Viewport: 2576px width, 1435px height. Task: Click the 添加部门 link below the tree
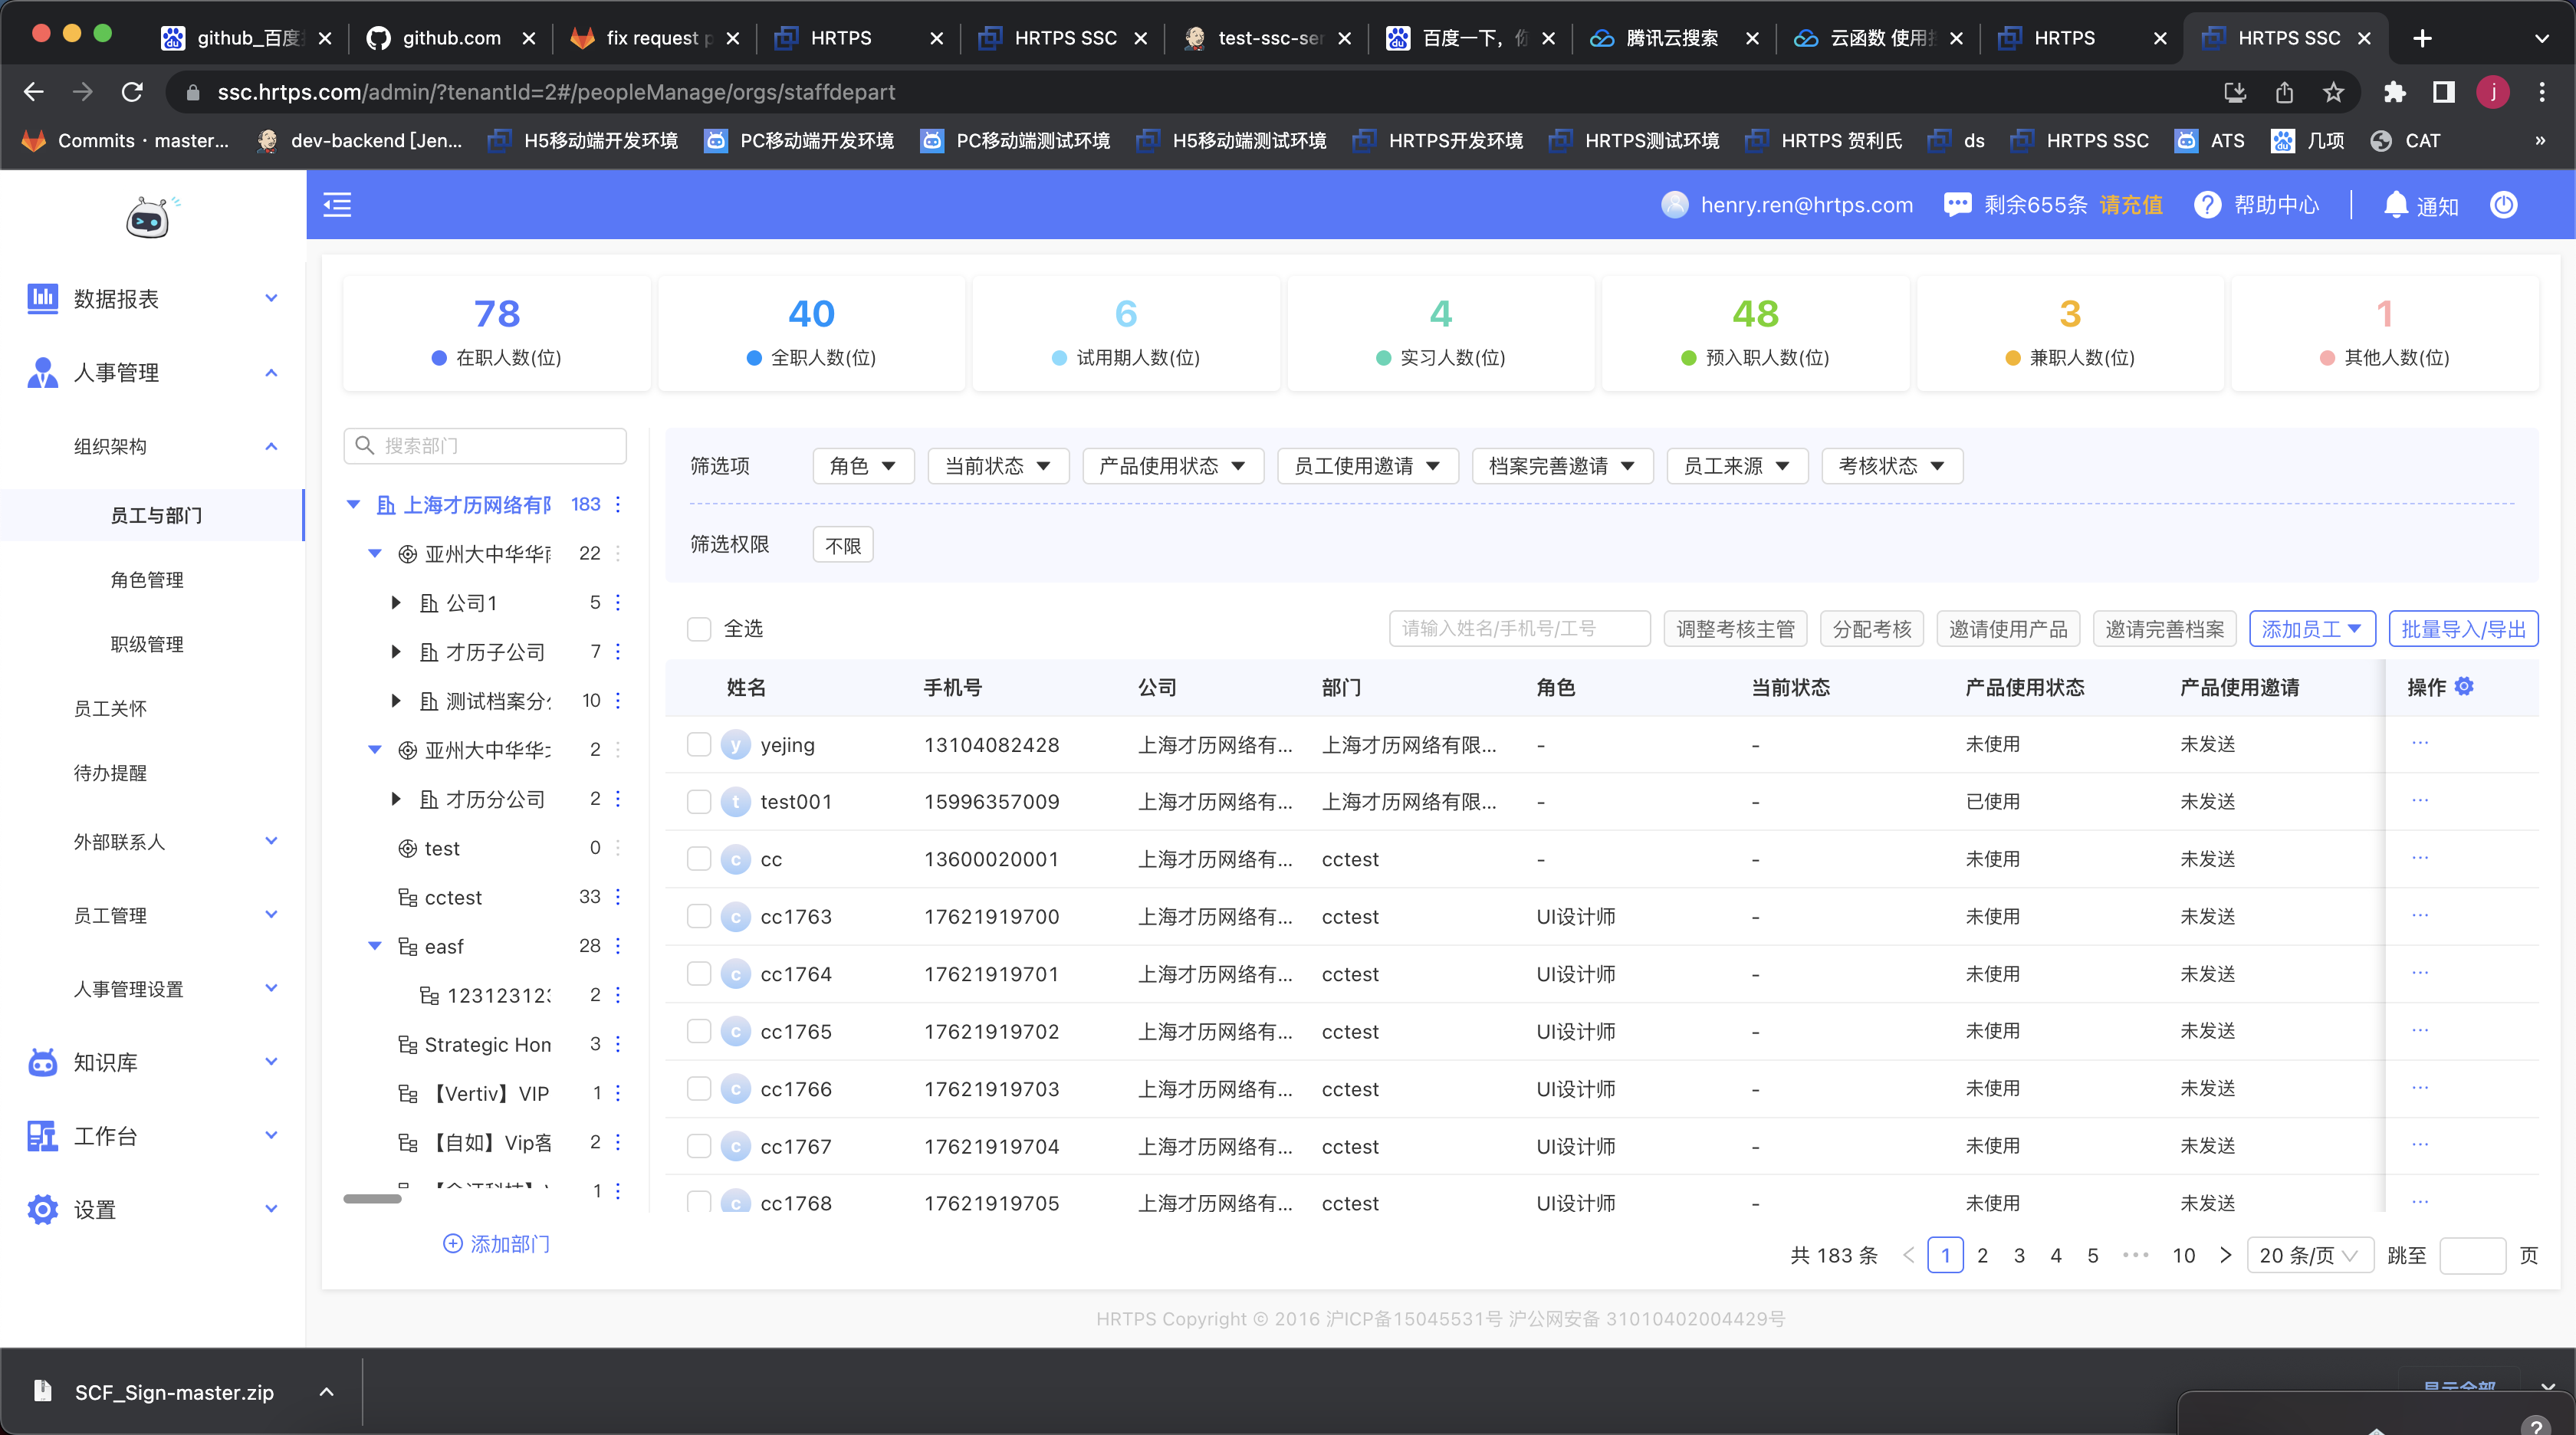[x=497, y=1243]
